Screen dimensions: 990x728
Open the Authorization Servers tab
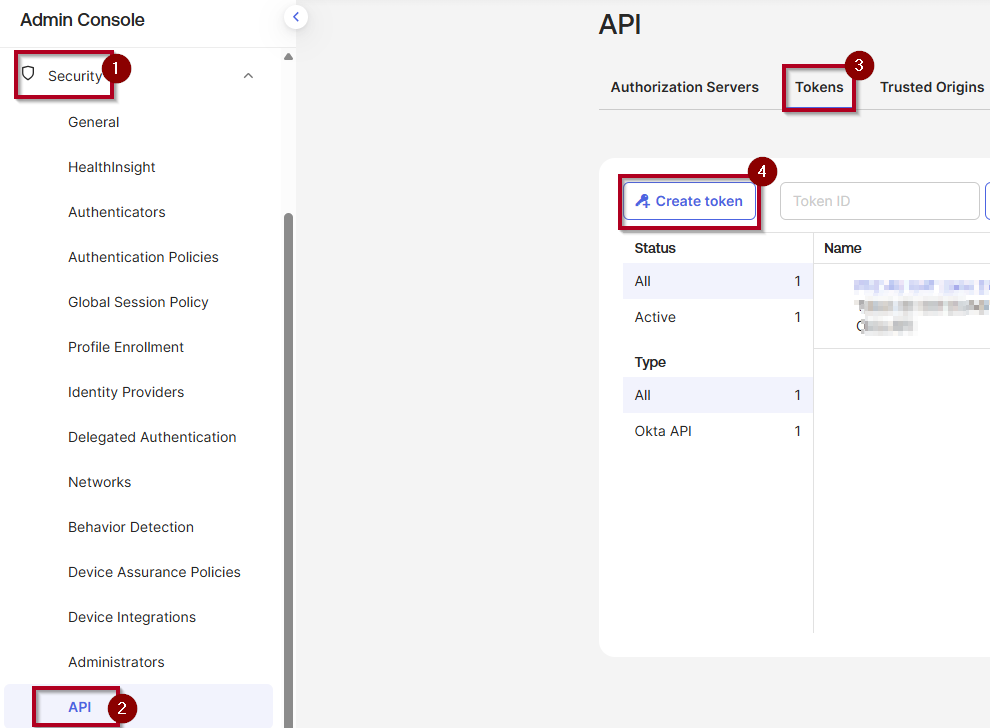(x=684, y=87)
